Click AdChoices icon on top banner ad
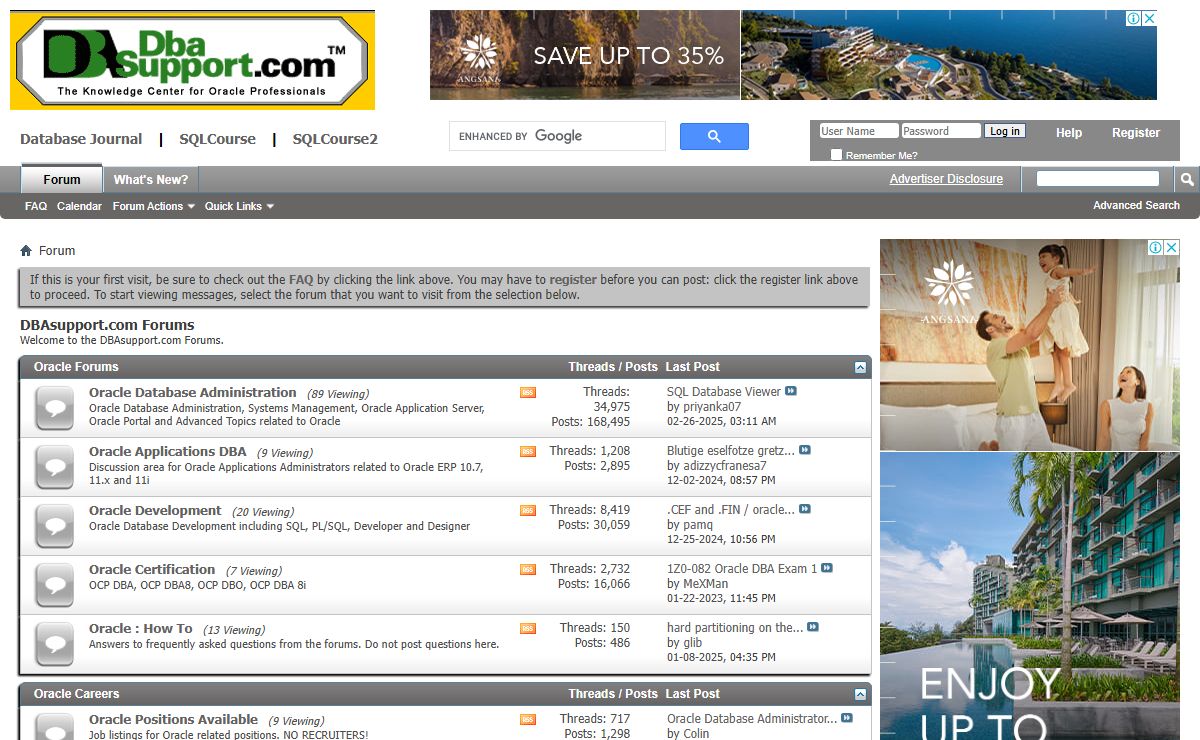 1134,18
